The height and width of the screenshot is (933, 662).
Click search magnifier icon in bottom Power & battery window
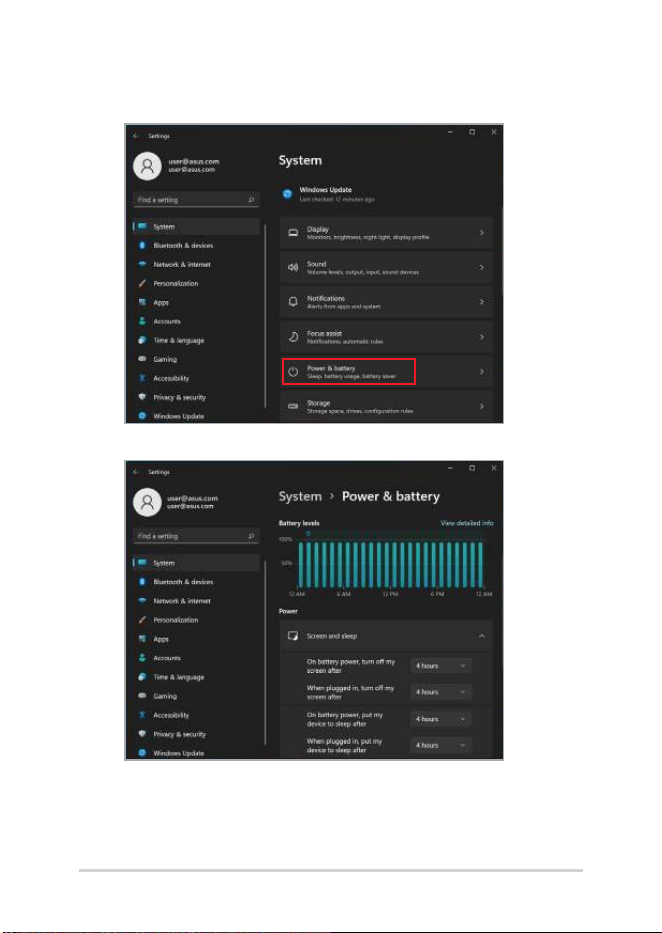click(252, 536)
